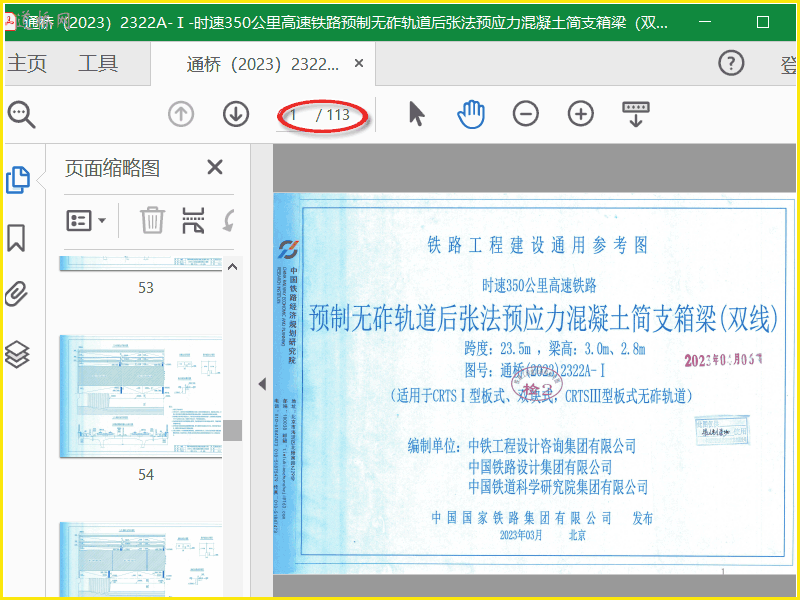Activate the hand pan tool
The width and height of the screenshot is (800, 600).
[x=471, y=114]
